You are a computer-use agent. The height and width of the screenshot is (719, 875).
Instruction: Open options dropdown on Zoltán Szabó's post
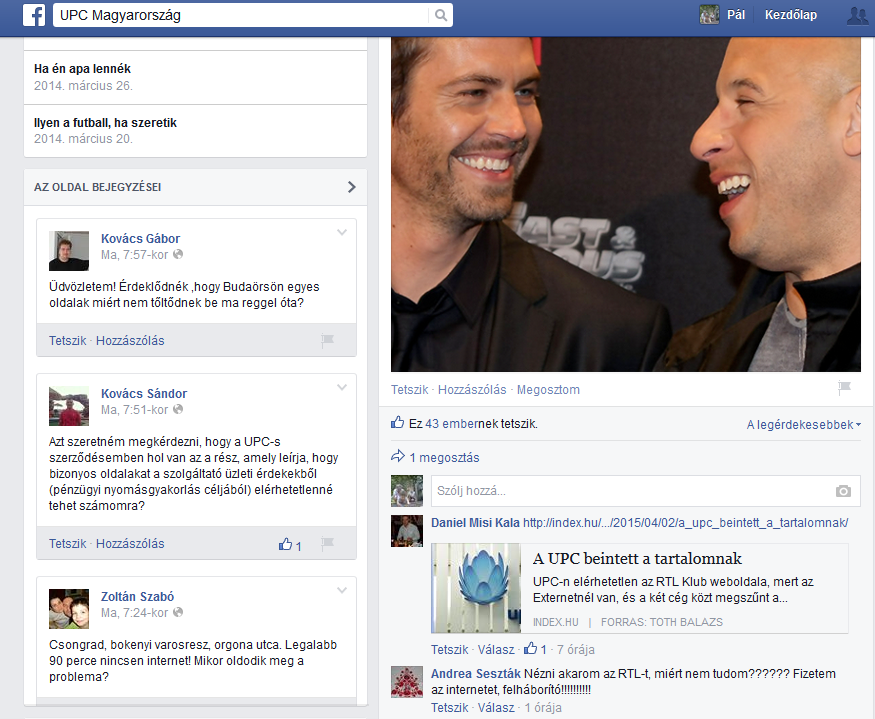342,590
